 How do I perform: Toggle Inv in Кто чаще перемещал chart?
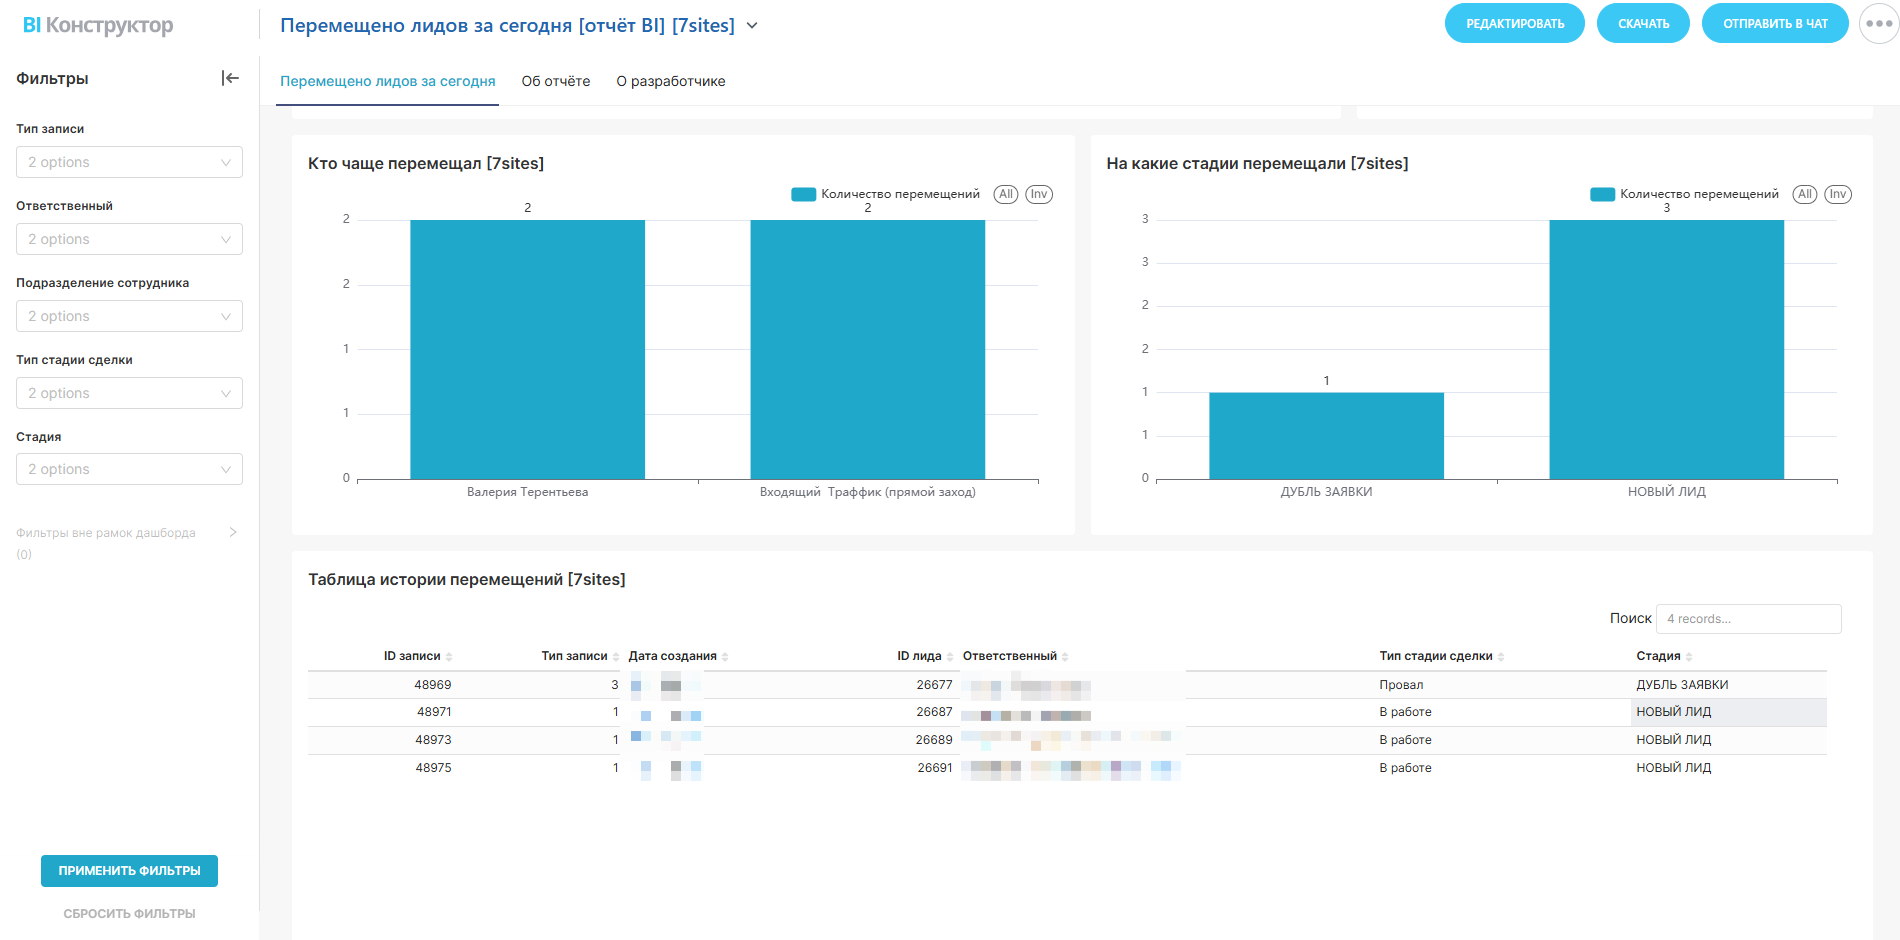1039,194
